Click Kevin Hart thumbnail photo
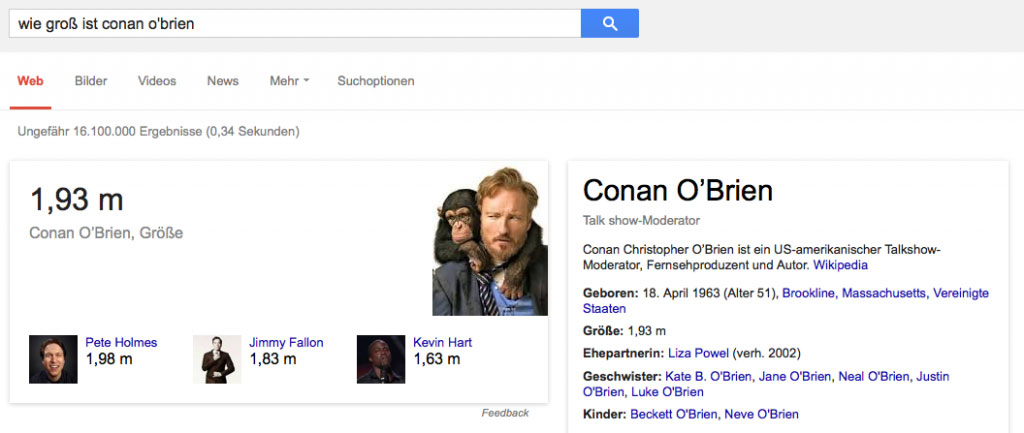Viewport: 1024px width, 433px height. [x=381, y=359]
